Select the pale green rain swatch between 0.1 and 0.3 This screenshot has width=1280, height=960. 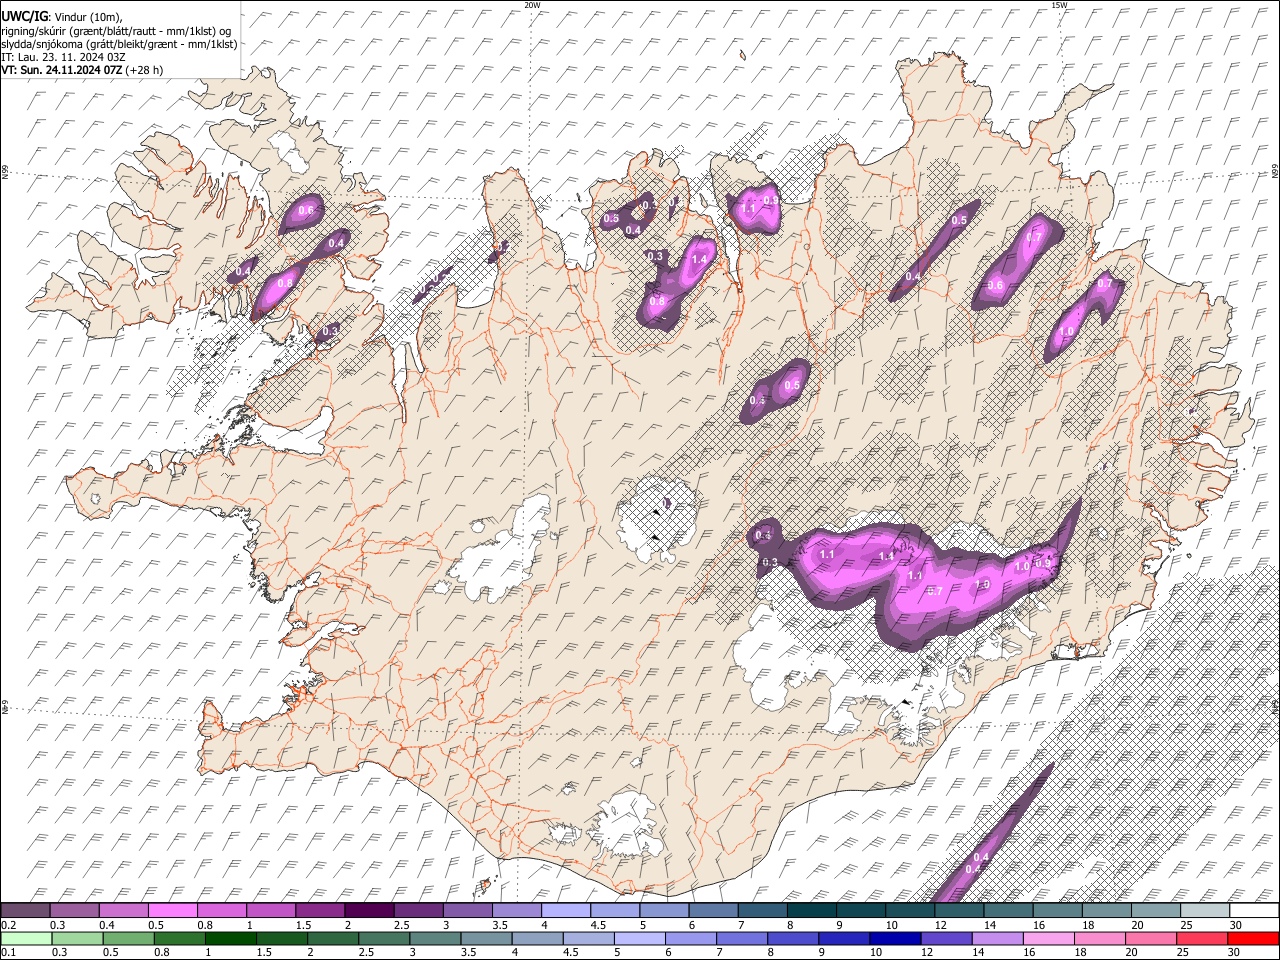(26, 938)
